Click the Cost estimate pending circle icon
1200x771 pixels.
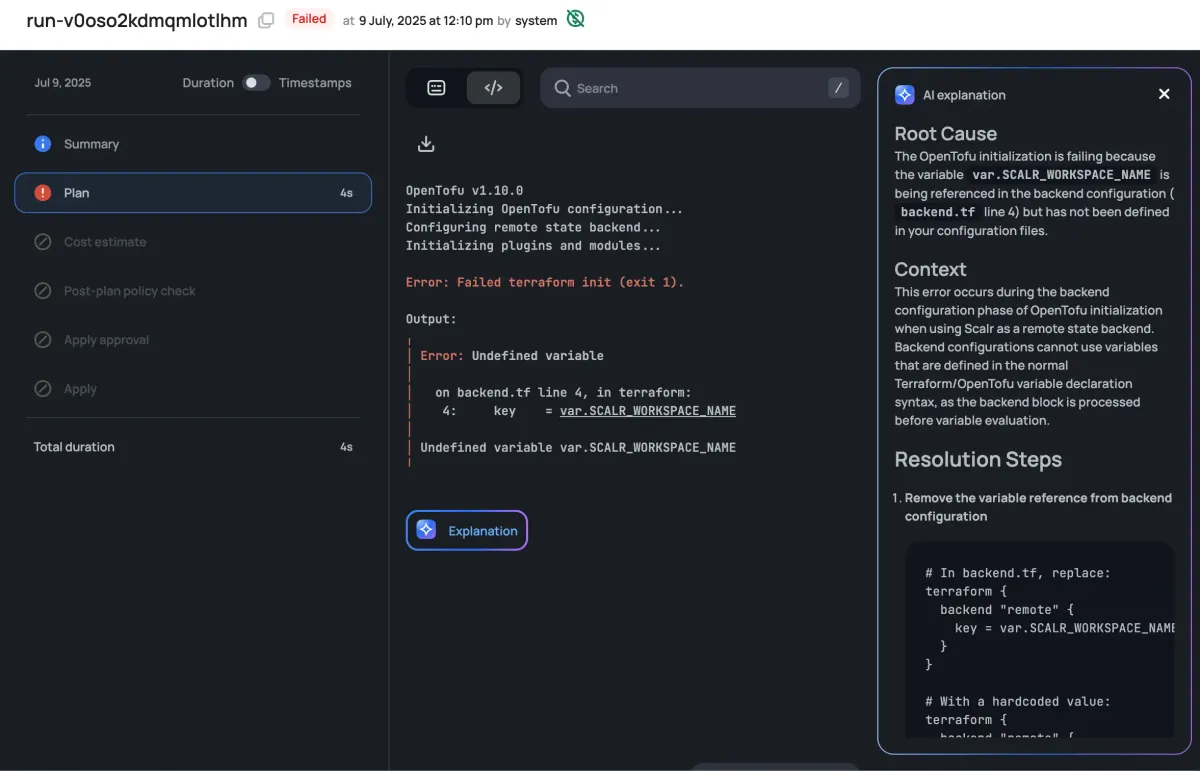[x=42, y=241]
